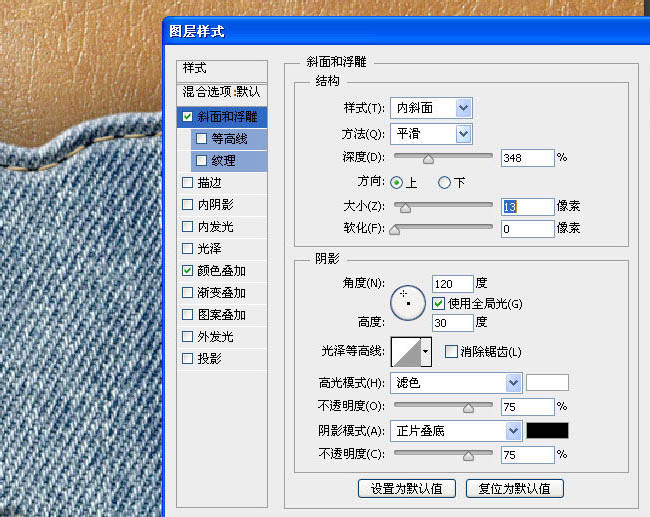Click the shadow 不透明度(C) slider handle
Image resolution: width=650 pixels, height=517 pixels.
[x=468, y=456]
